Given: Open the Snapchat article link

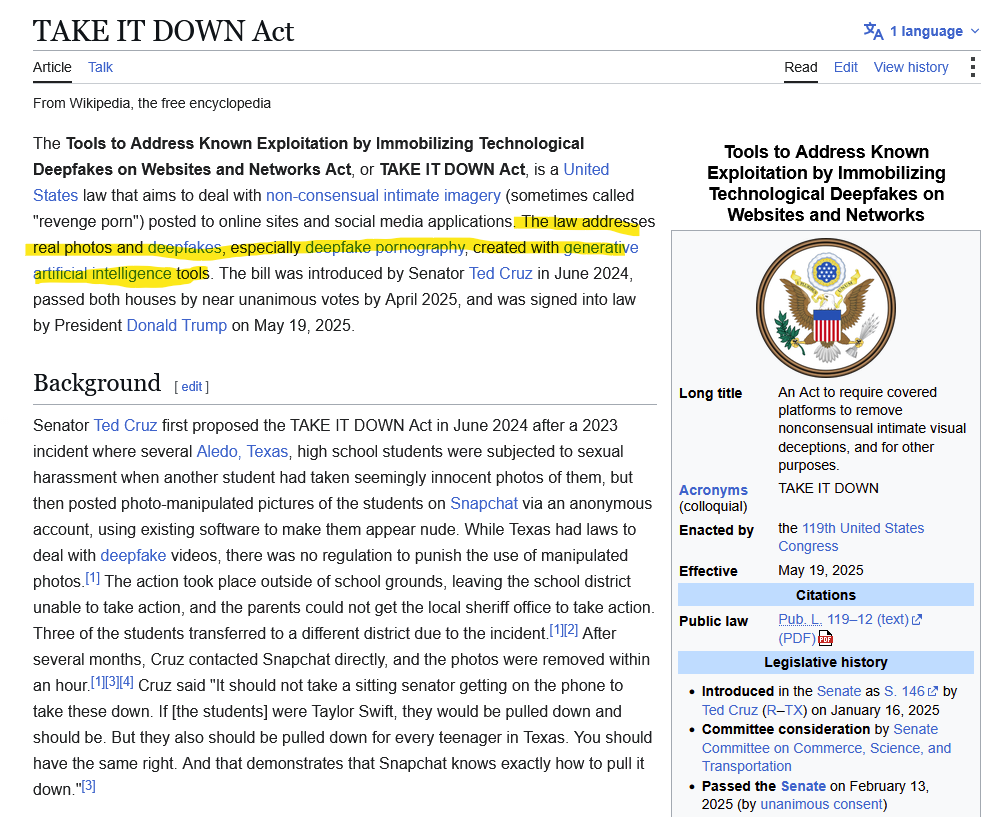Looking at the screenshot, I should click(x=484, y=503).
